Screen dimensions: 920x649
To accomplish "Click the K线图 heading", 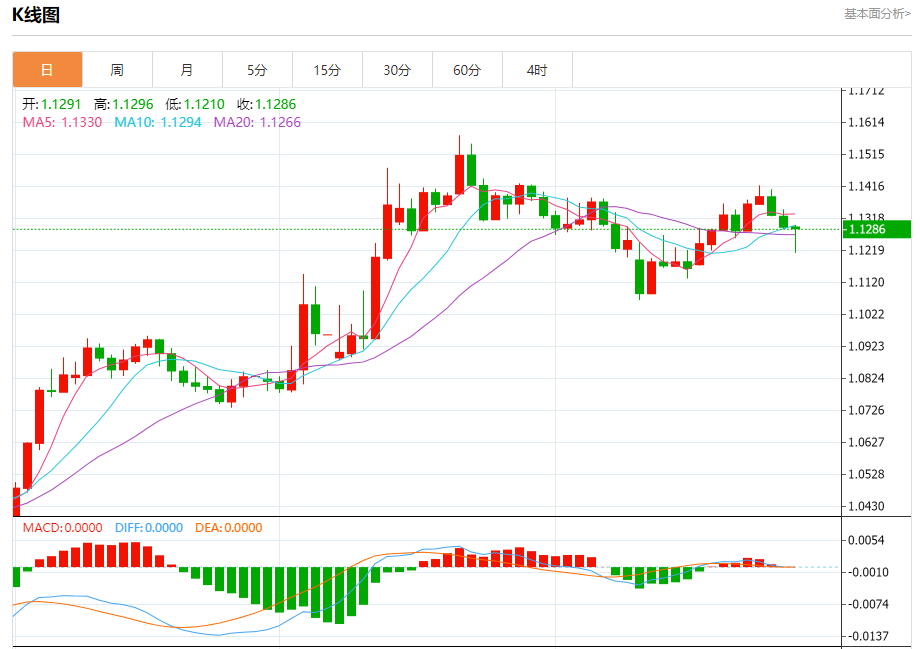I will 36,15.
